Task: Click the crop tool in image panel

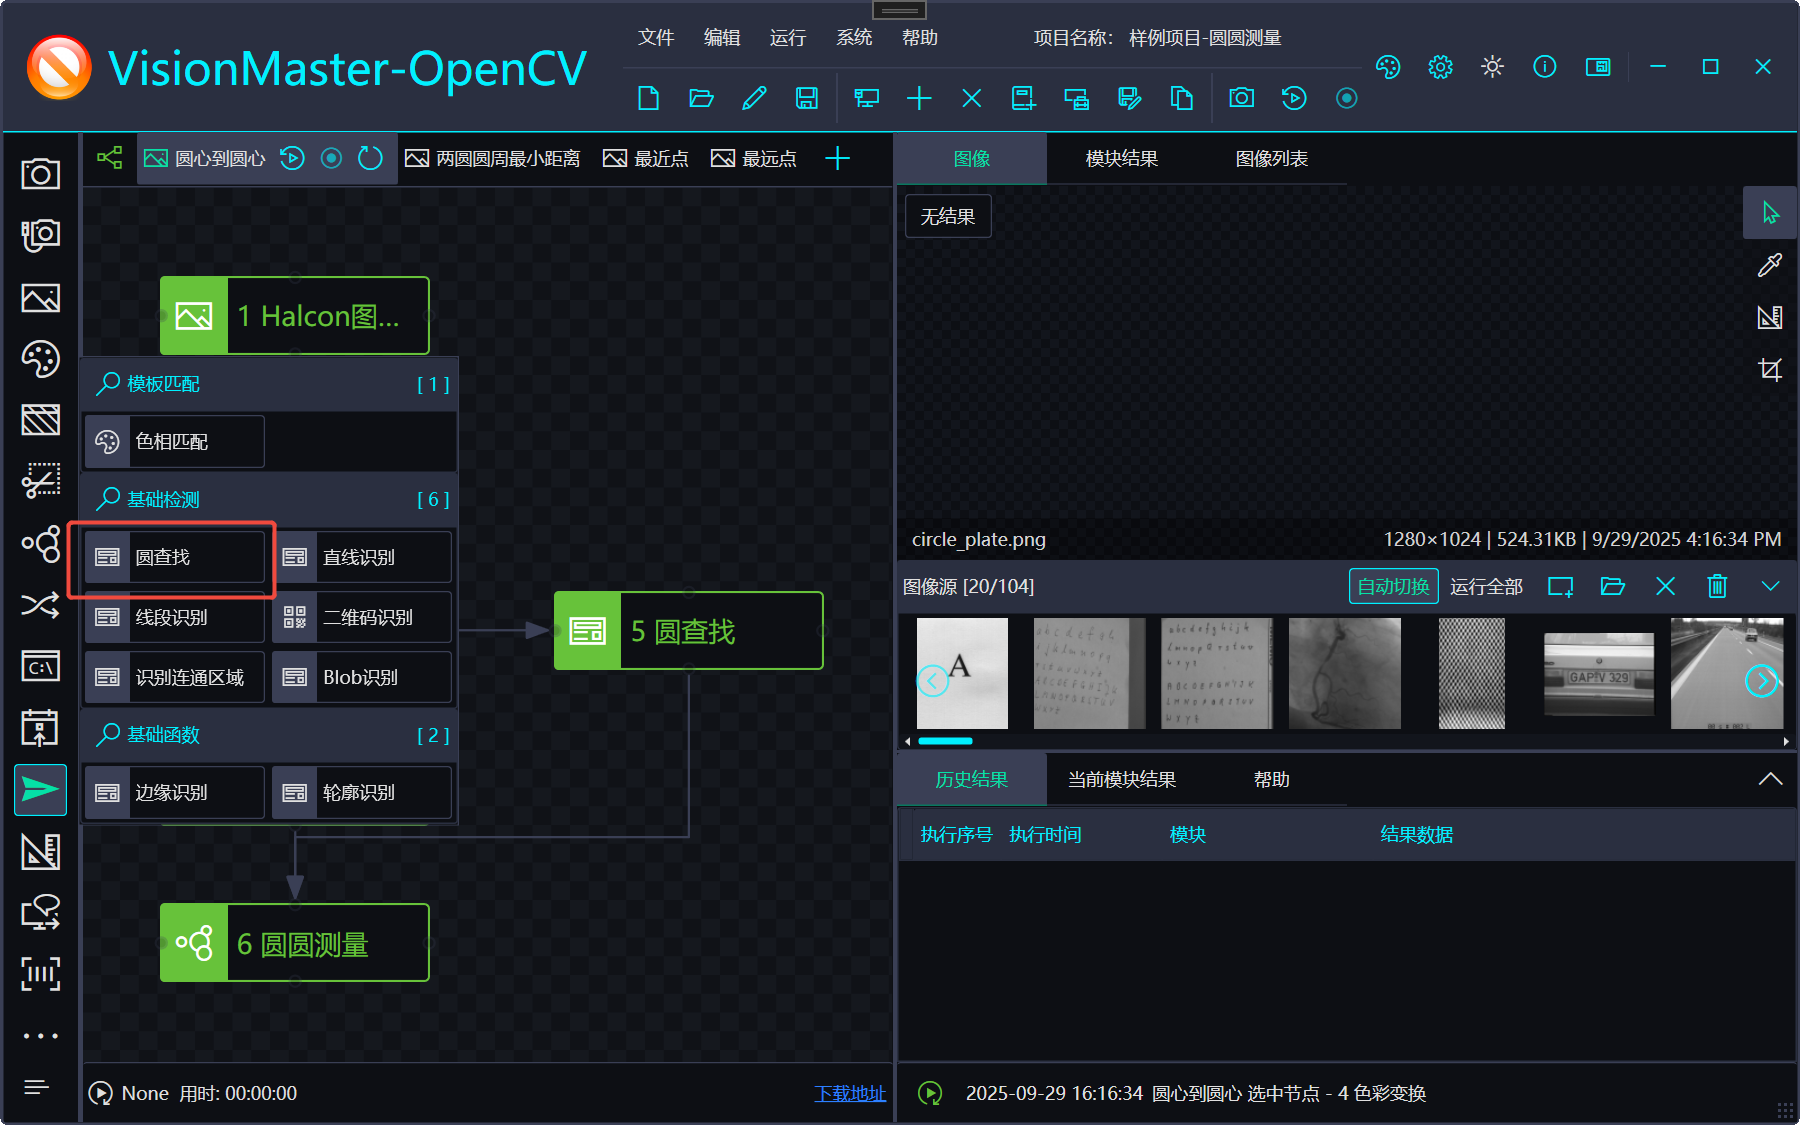Action: [x=1769, y=369]
